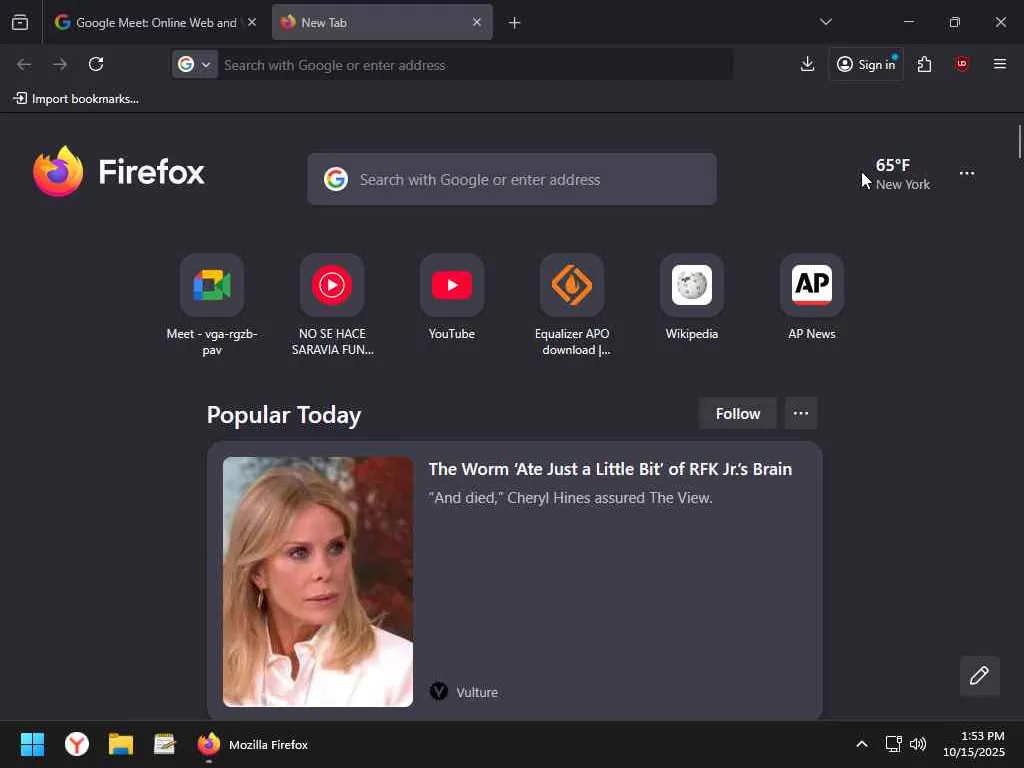
Task: Open the weather widget options menu
Action: [x=967, y=173]
